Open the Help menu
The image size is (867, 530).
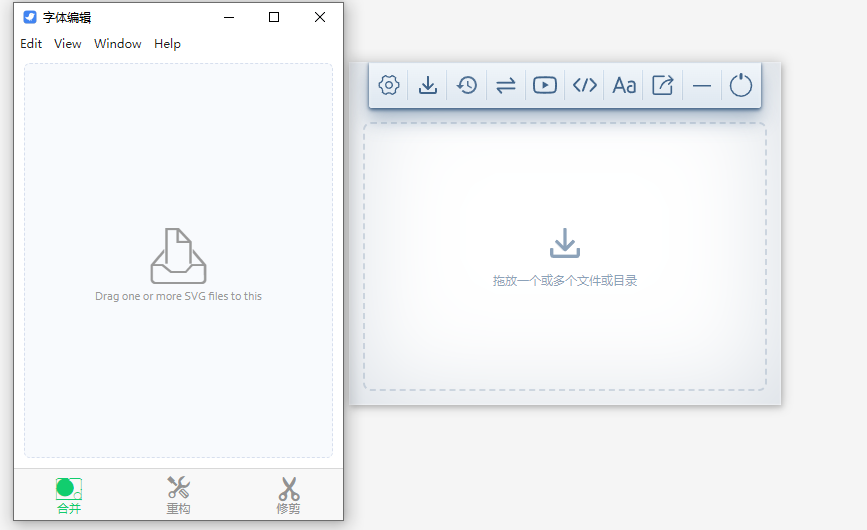pyautogui.click(x=167, y=44)
